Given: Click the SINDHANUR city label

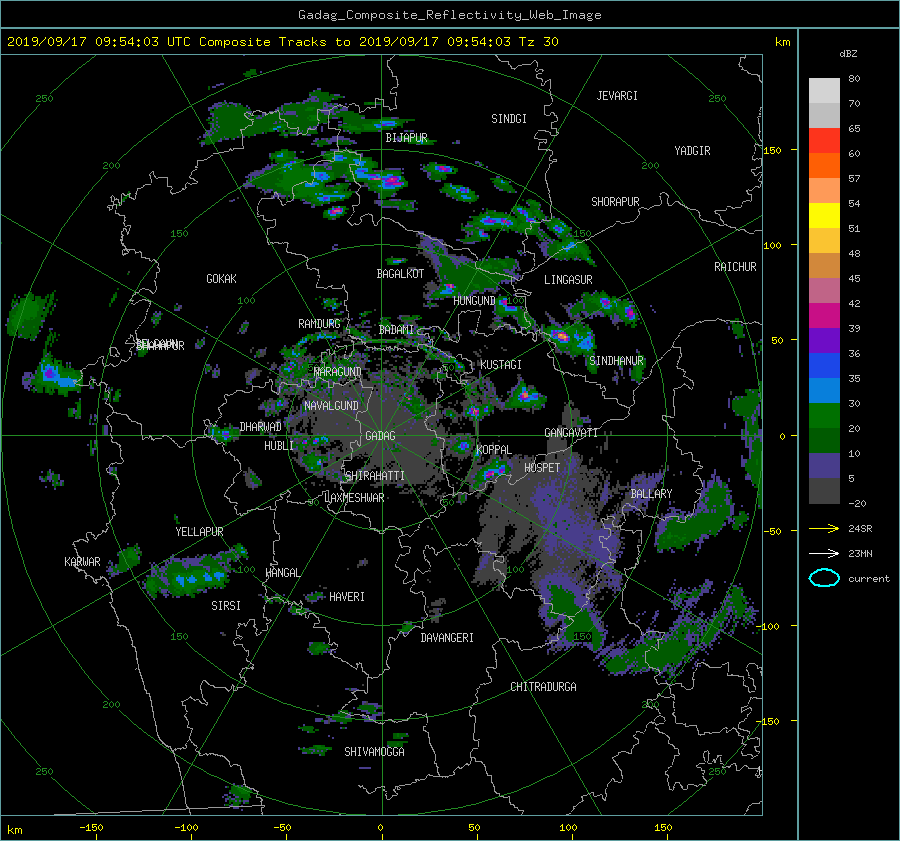Looking at the screenshot, I should click(616, 361).
